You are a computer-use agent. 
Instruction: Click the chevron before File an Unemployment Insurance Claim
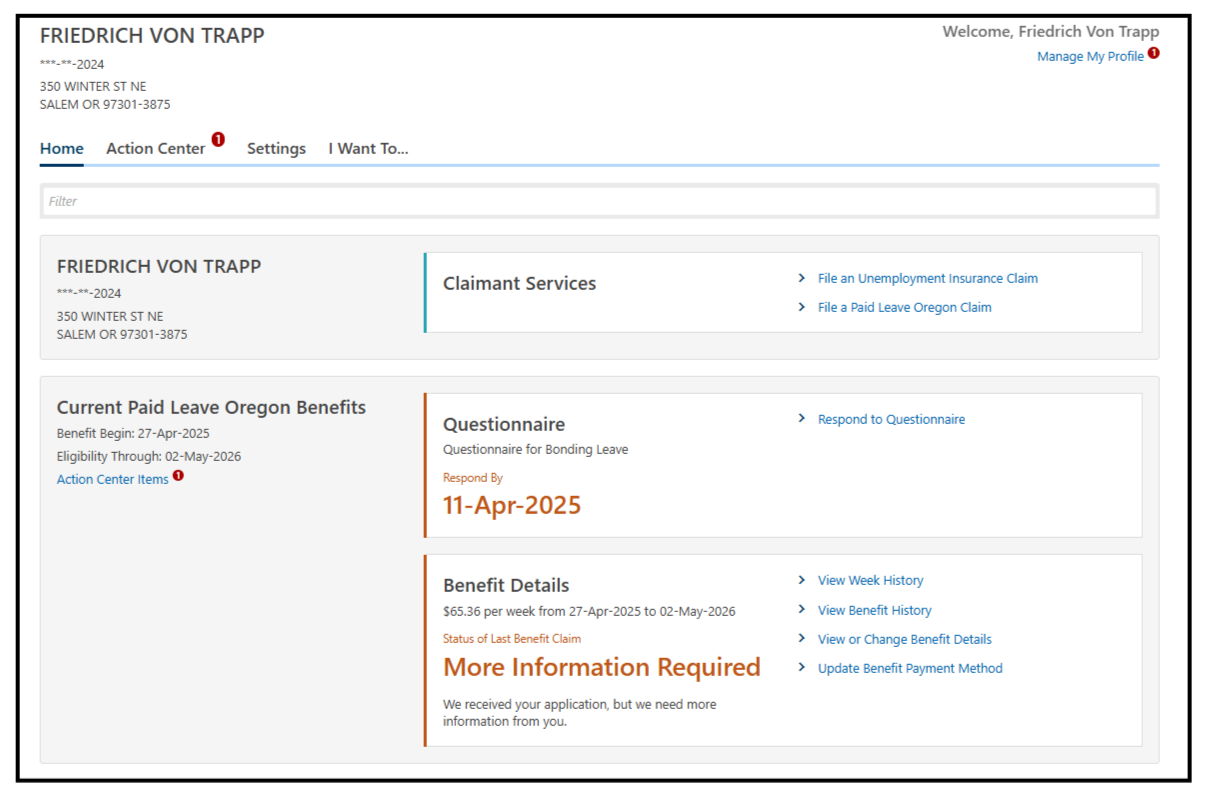click(x=802, y=278)
